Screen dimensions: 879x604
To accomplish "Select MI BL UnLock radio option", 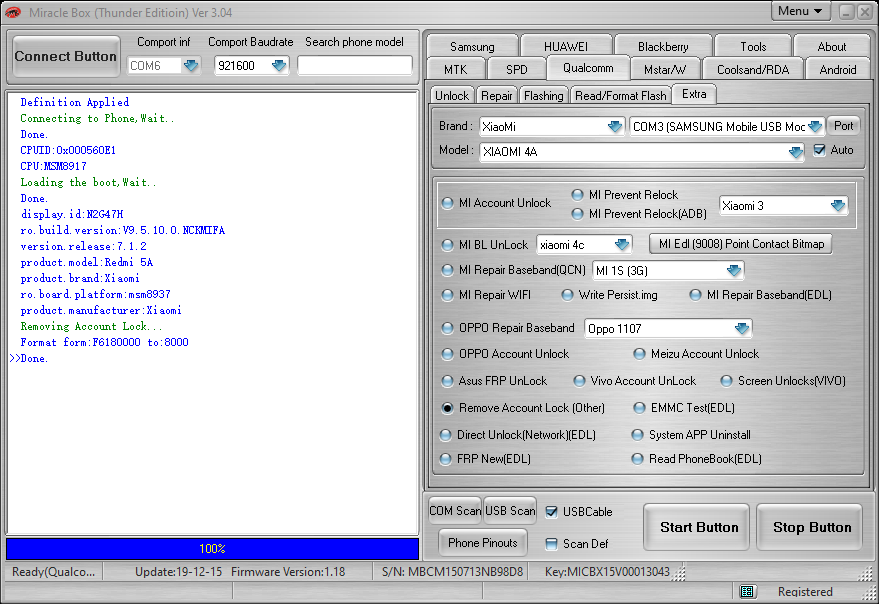I will tap(447, 245).
